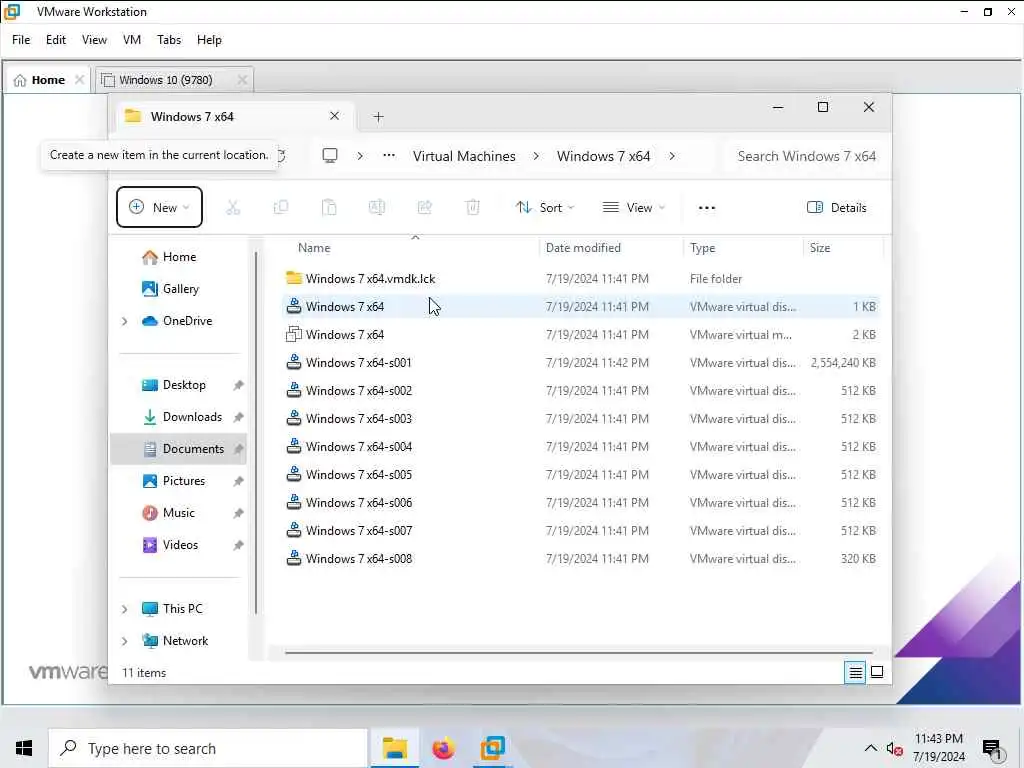
Task: Open the Windows Start menu
Action: click(24, 748)
